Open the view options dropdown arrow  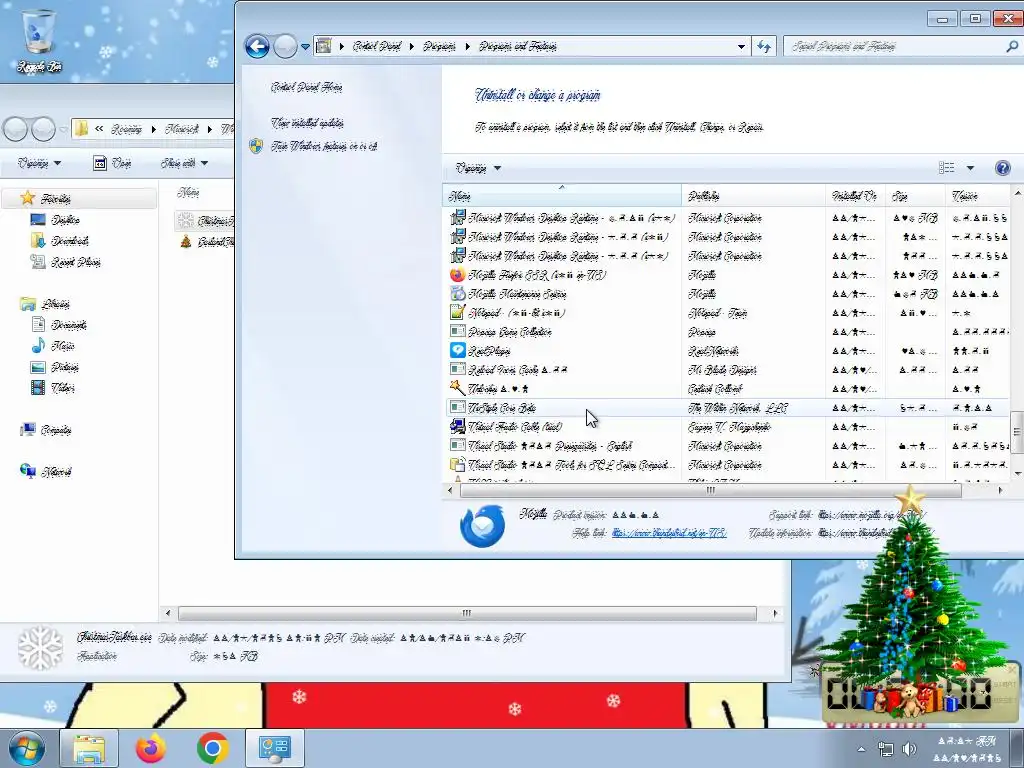coord(970,168)
